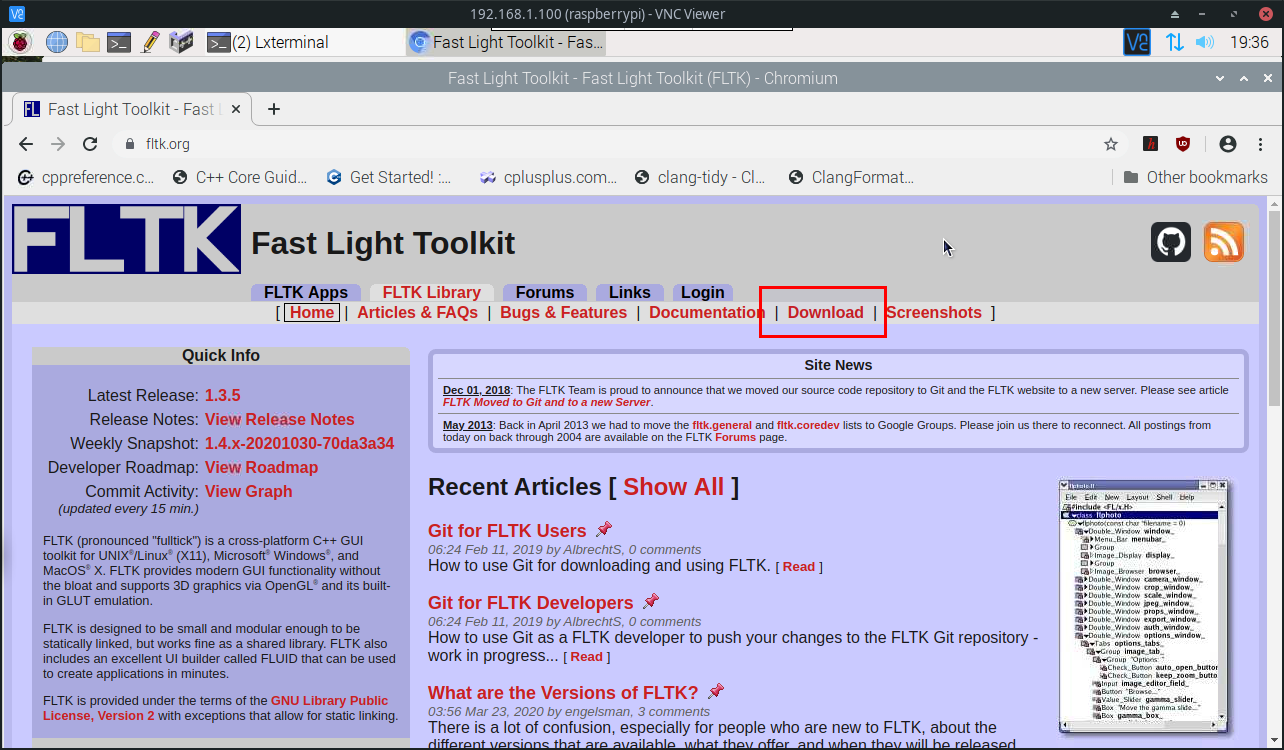The width and height of the screenshot is (1284, 750).
Task: Switch to FLTK Library tab
Action: [432, 292]
